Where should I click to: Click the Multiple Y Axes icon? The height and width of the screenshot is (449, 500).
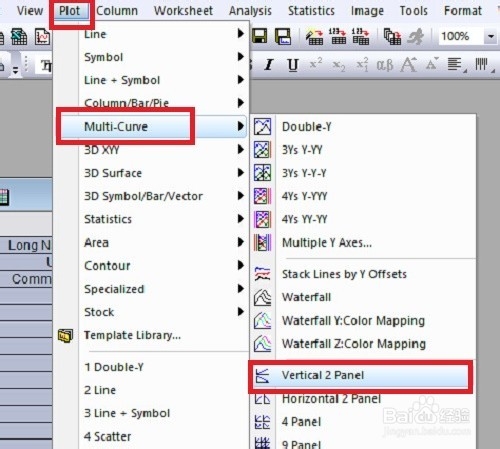tap(262, 242)
